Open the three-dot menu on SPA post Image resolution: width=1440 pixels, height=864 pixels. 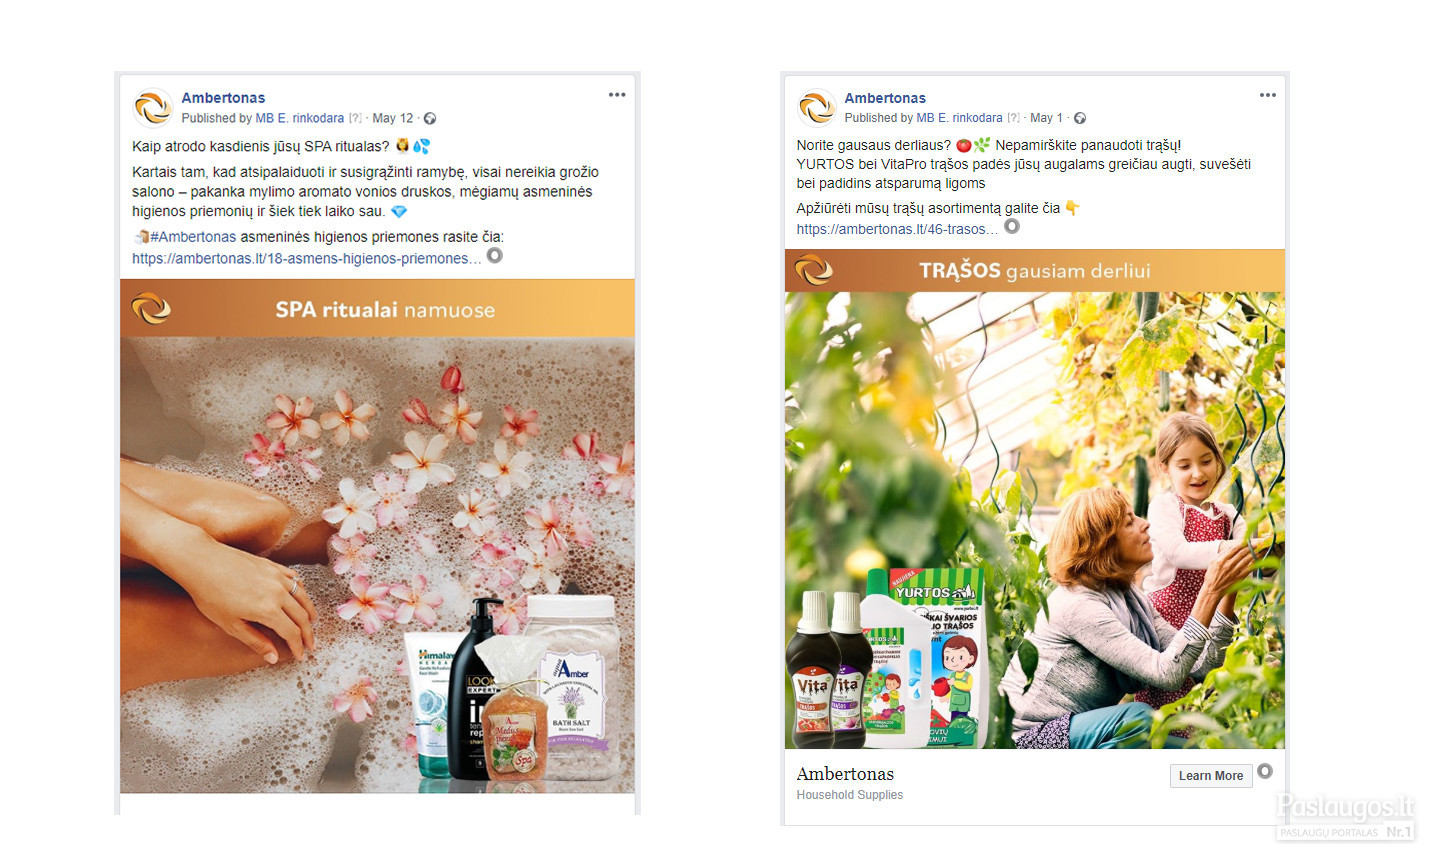click(x=617, y=95)
